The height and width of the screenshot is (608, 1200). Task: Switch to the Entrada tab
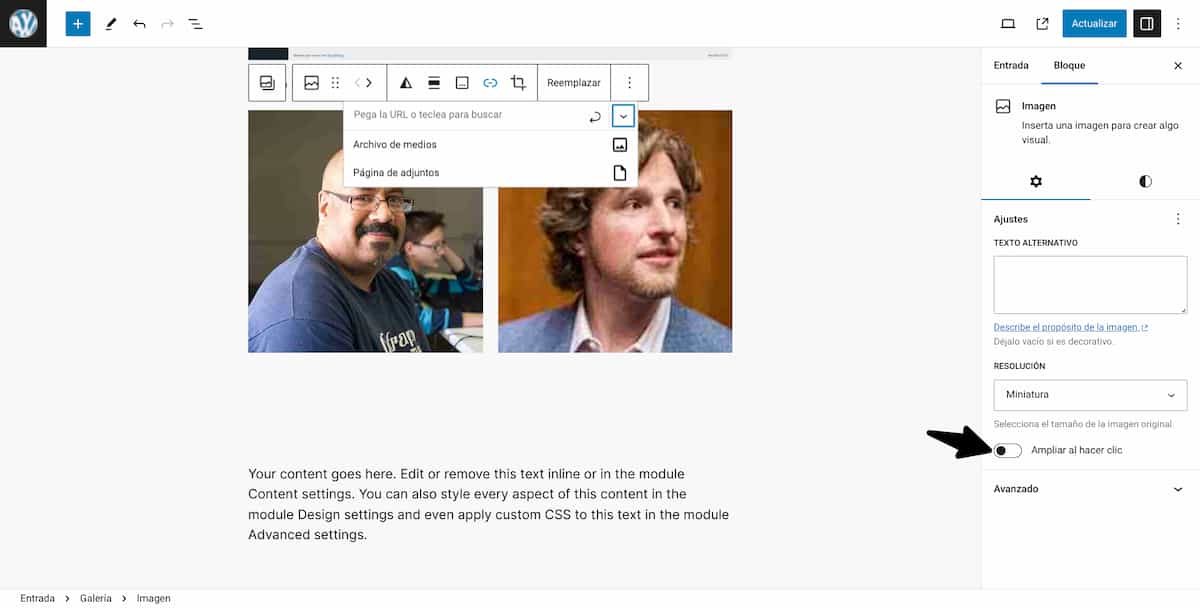point(1011,65)
